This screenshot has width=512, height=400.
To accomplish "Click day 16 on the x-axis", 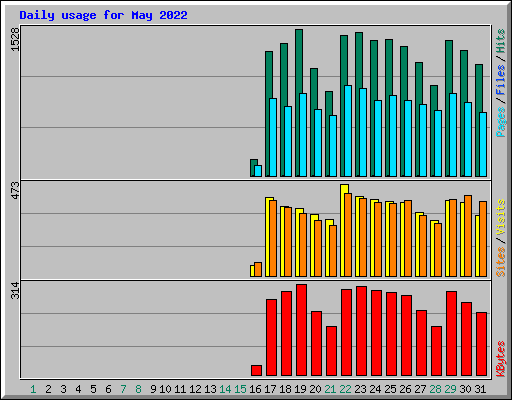I will click(255, 389).
